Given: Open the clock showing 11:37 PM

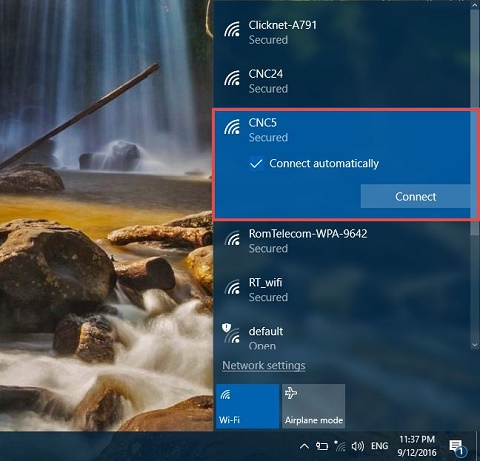Looking at the screenshot, I should (x=417, y=446).
